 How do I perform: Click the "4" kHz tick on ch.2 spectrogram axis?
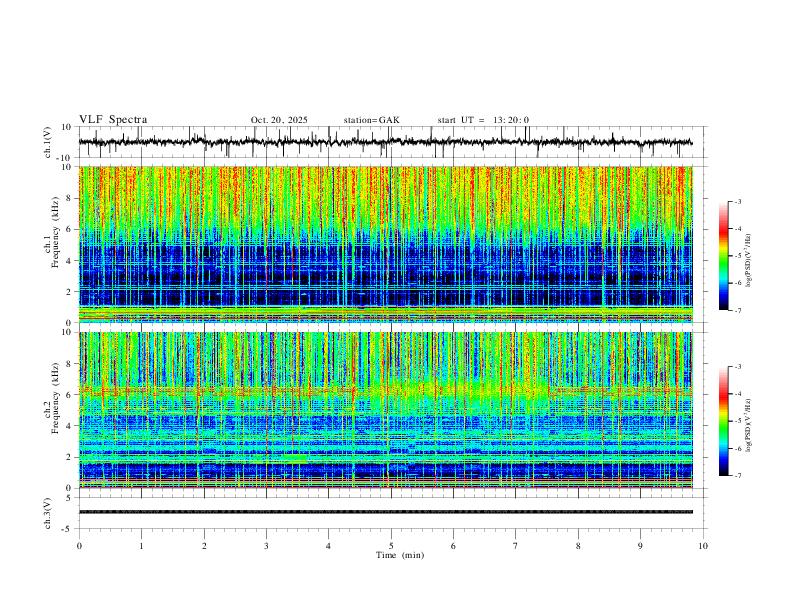click(70, 426)
